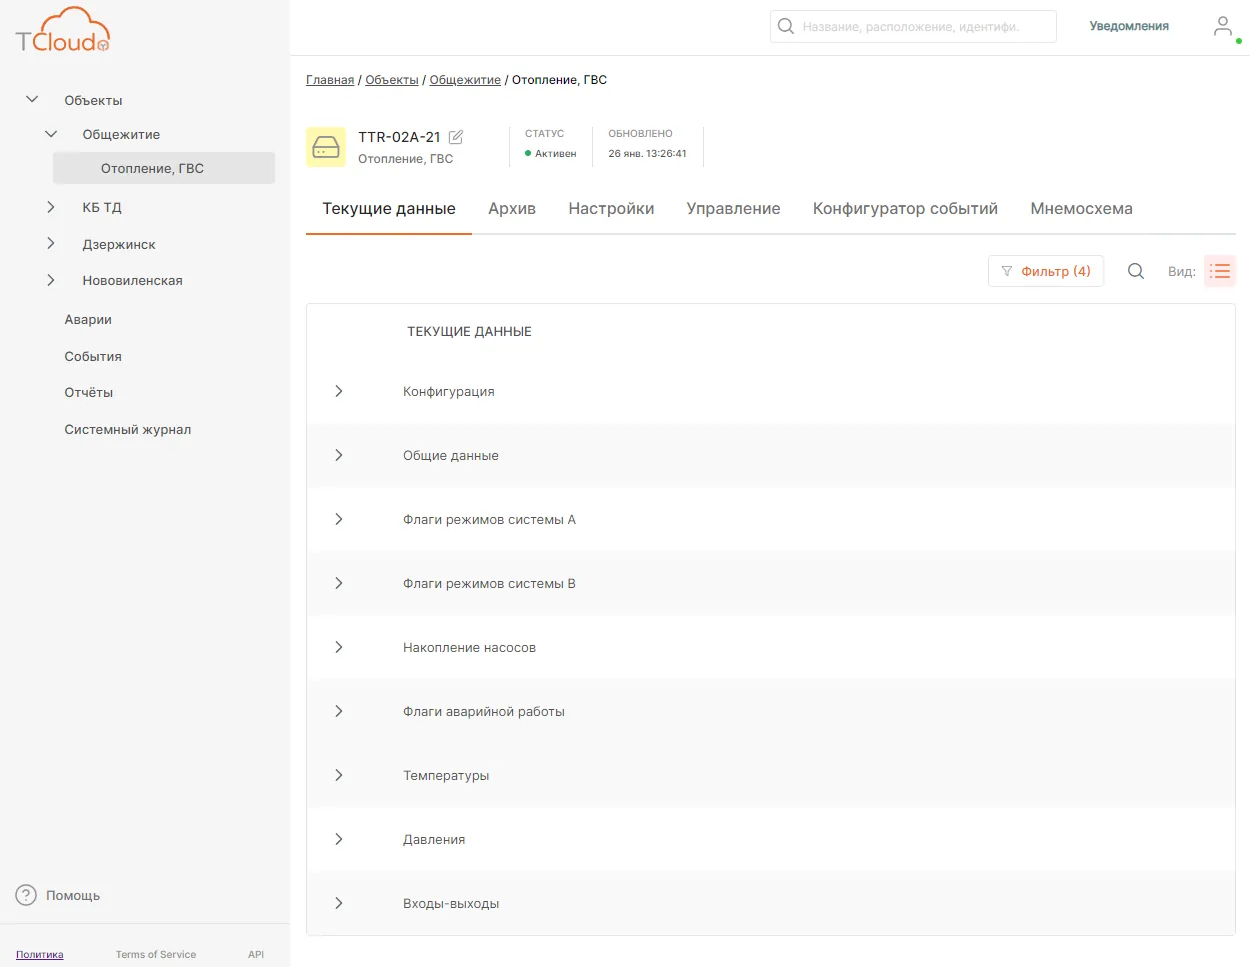Click the Помощь question mark icon
The width and height of the screenshot is (1250, 967).
tap(26, 895)
